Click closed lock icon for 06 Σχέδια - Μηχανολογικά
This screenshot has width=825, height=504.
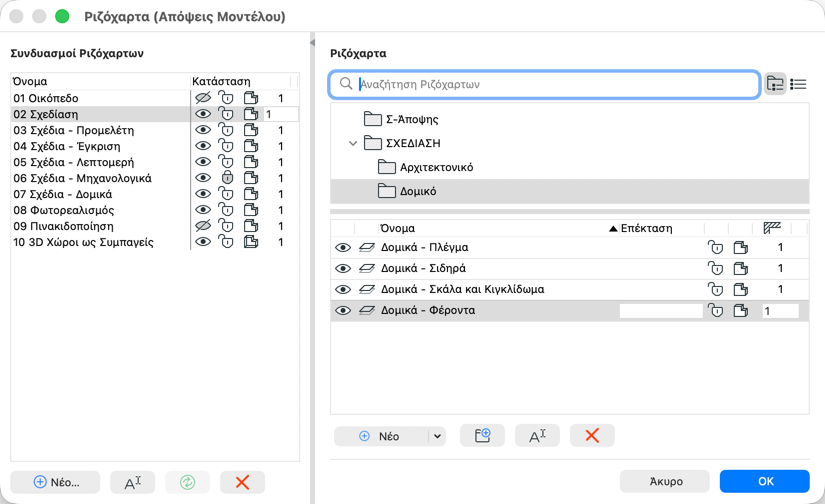click(227, 178)
